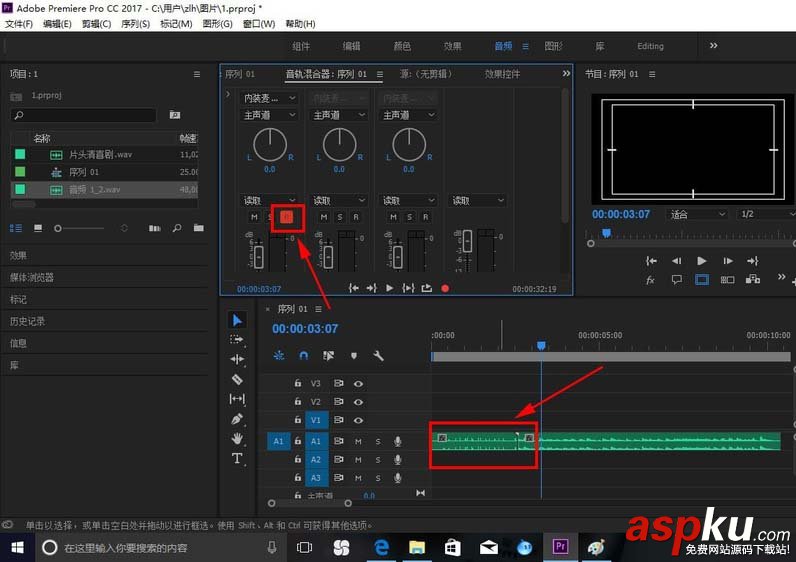Enable voice-over record microphone on A3
The height and width of the screenshot is (562, 796).
tap(397, 478)
